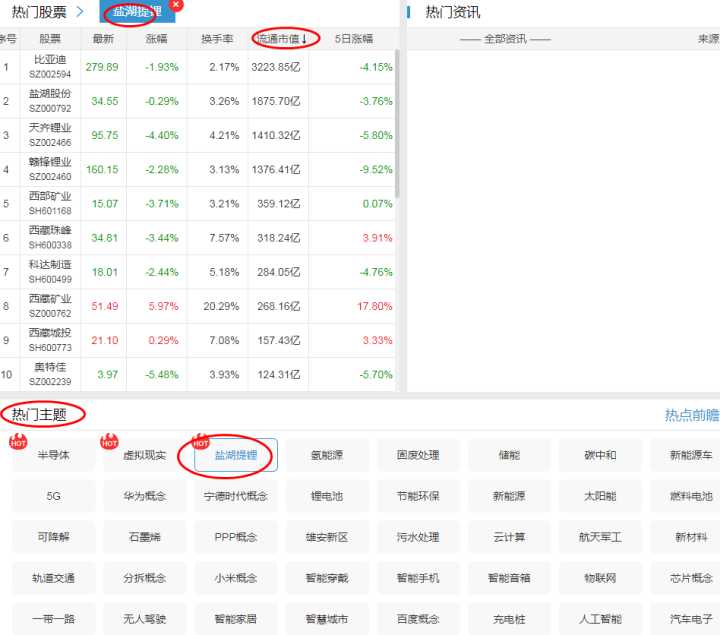
Task: Select the 盐湖提锂 hot theme button
Action: pos(236,455)
